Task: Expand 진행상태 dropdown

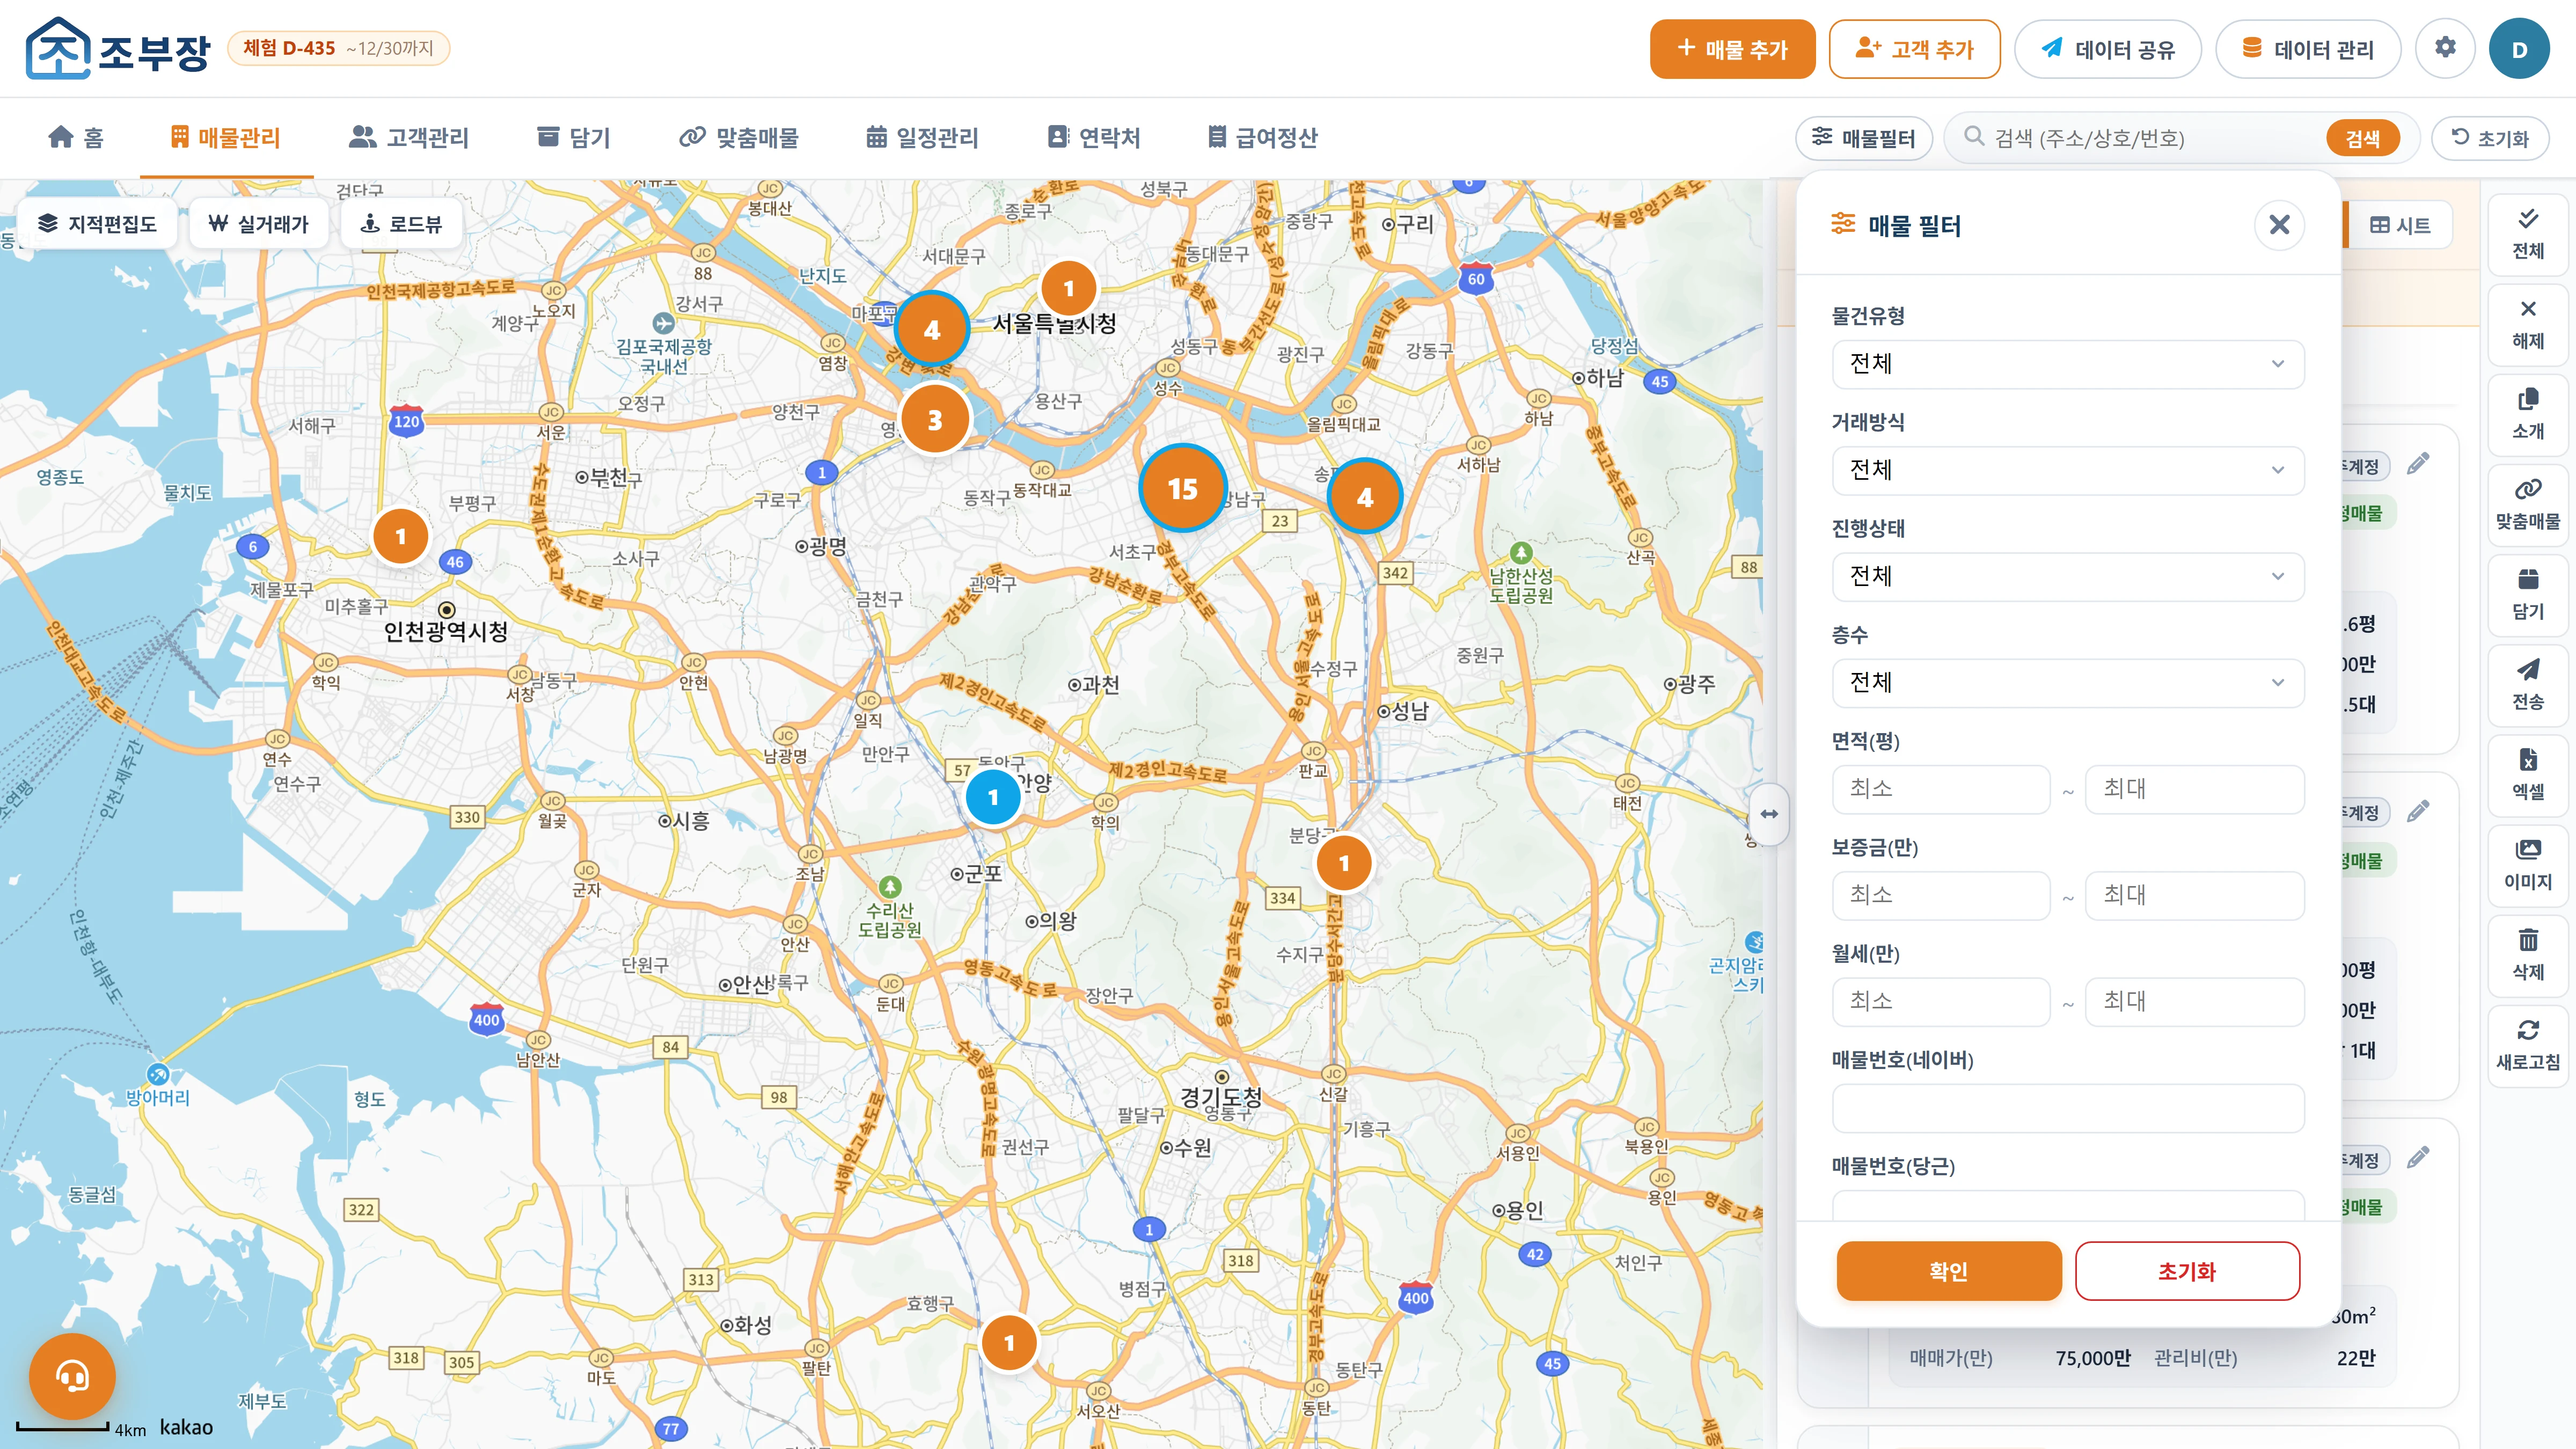Action: tap(2068, 576)
